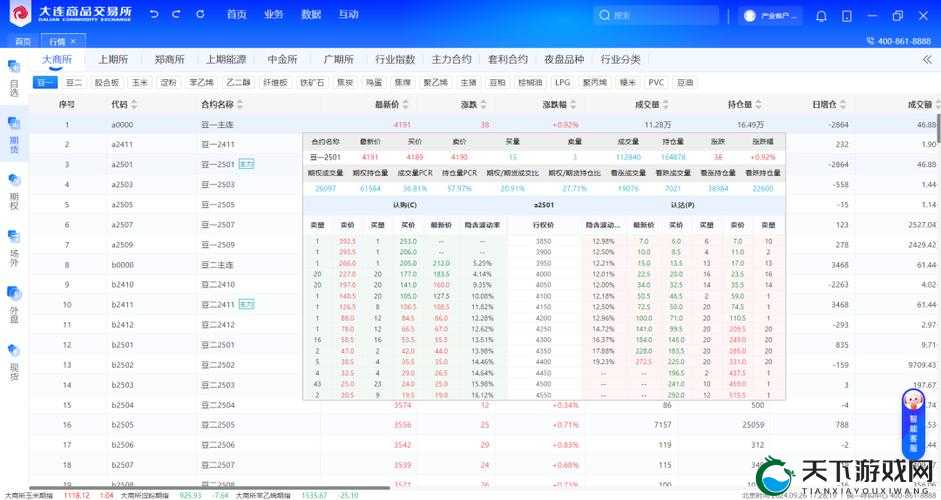Open the 套利合约 tab

(x=508, y=59)
